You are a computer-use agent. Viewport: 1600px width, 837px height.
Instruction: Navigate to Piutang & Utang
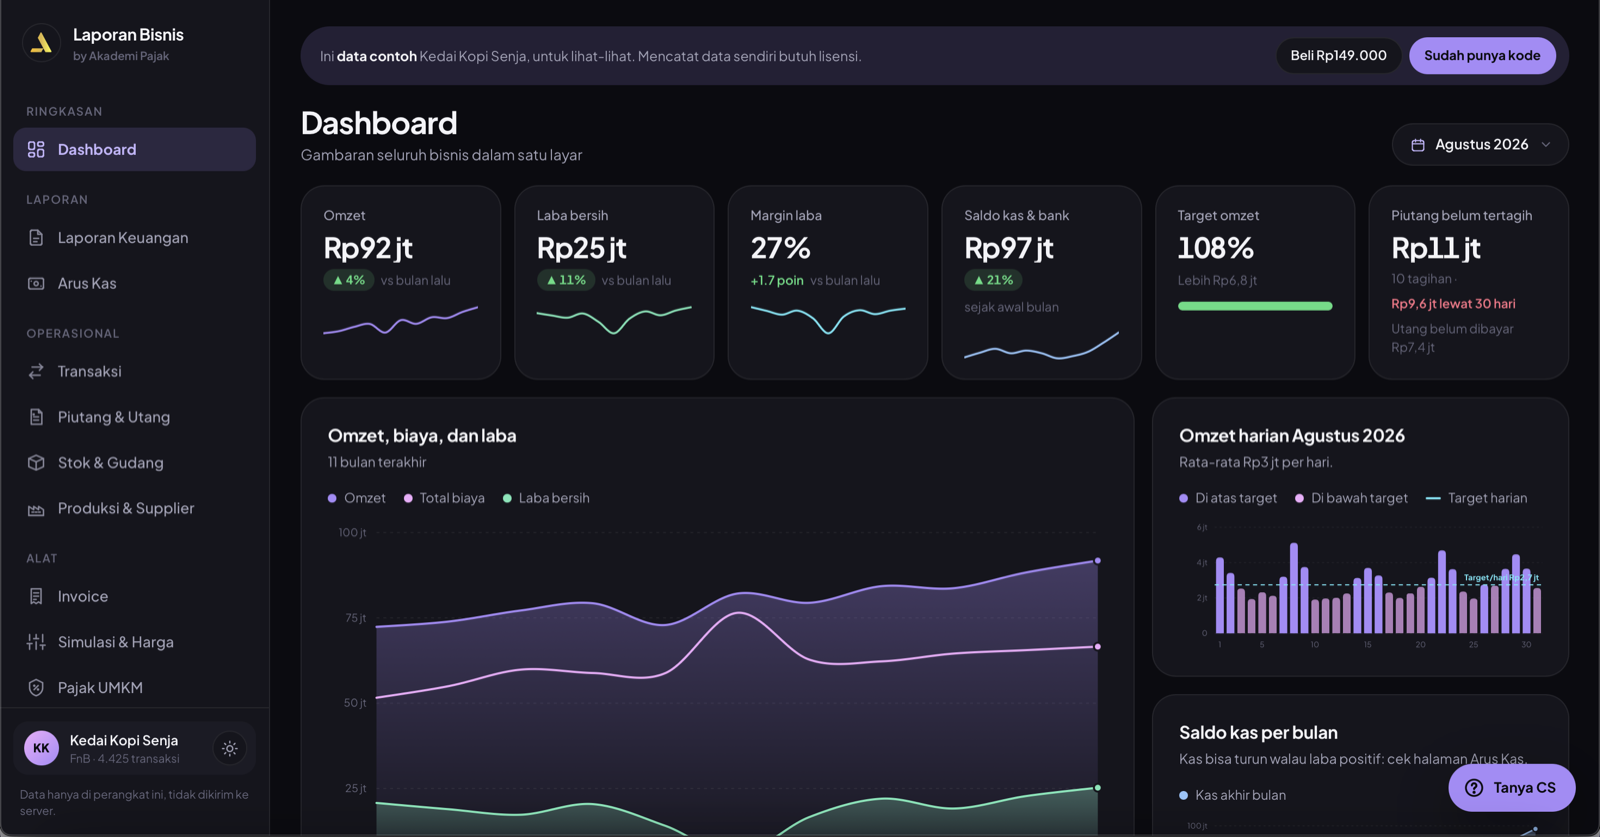135,417
